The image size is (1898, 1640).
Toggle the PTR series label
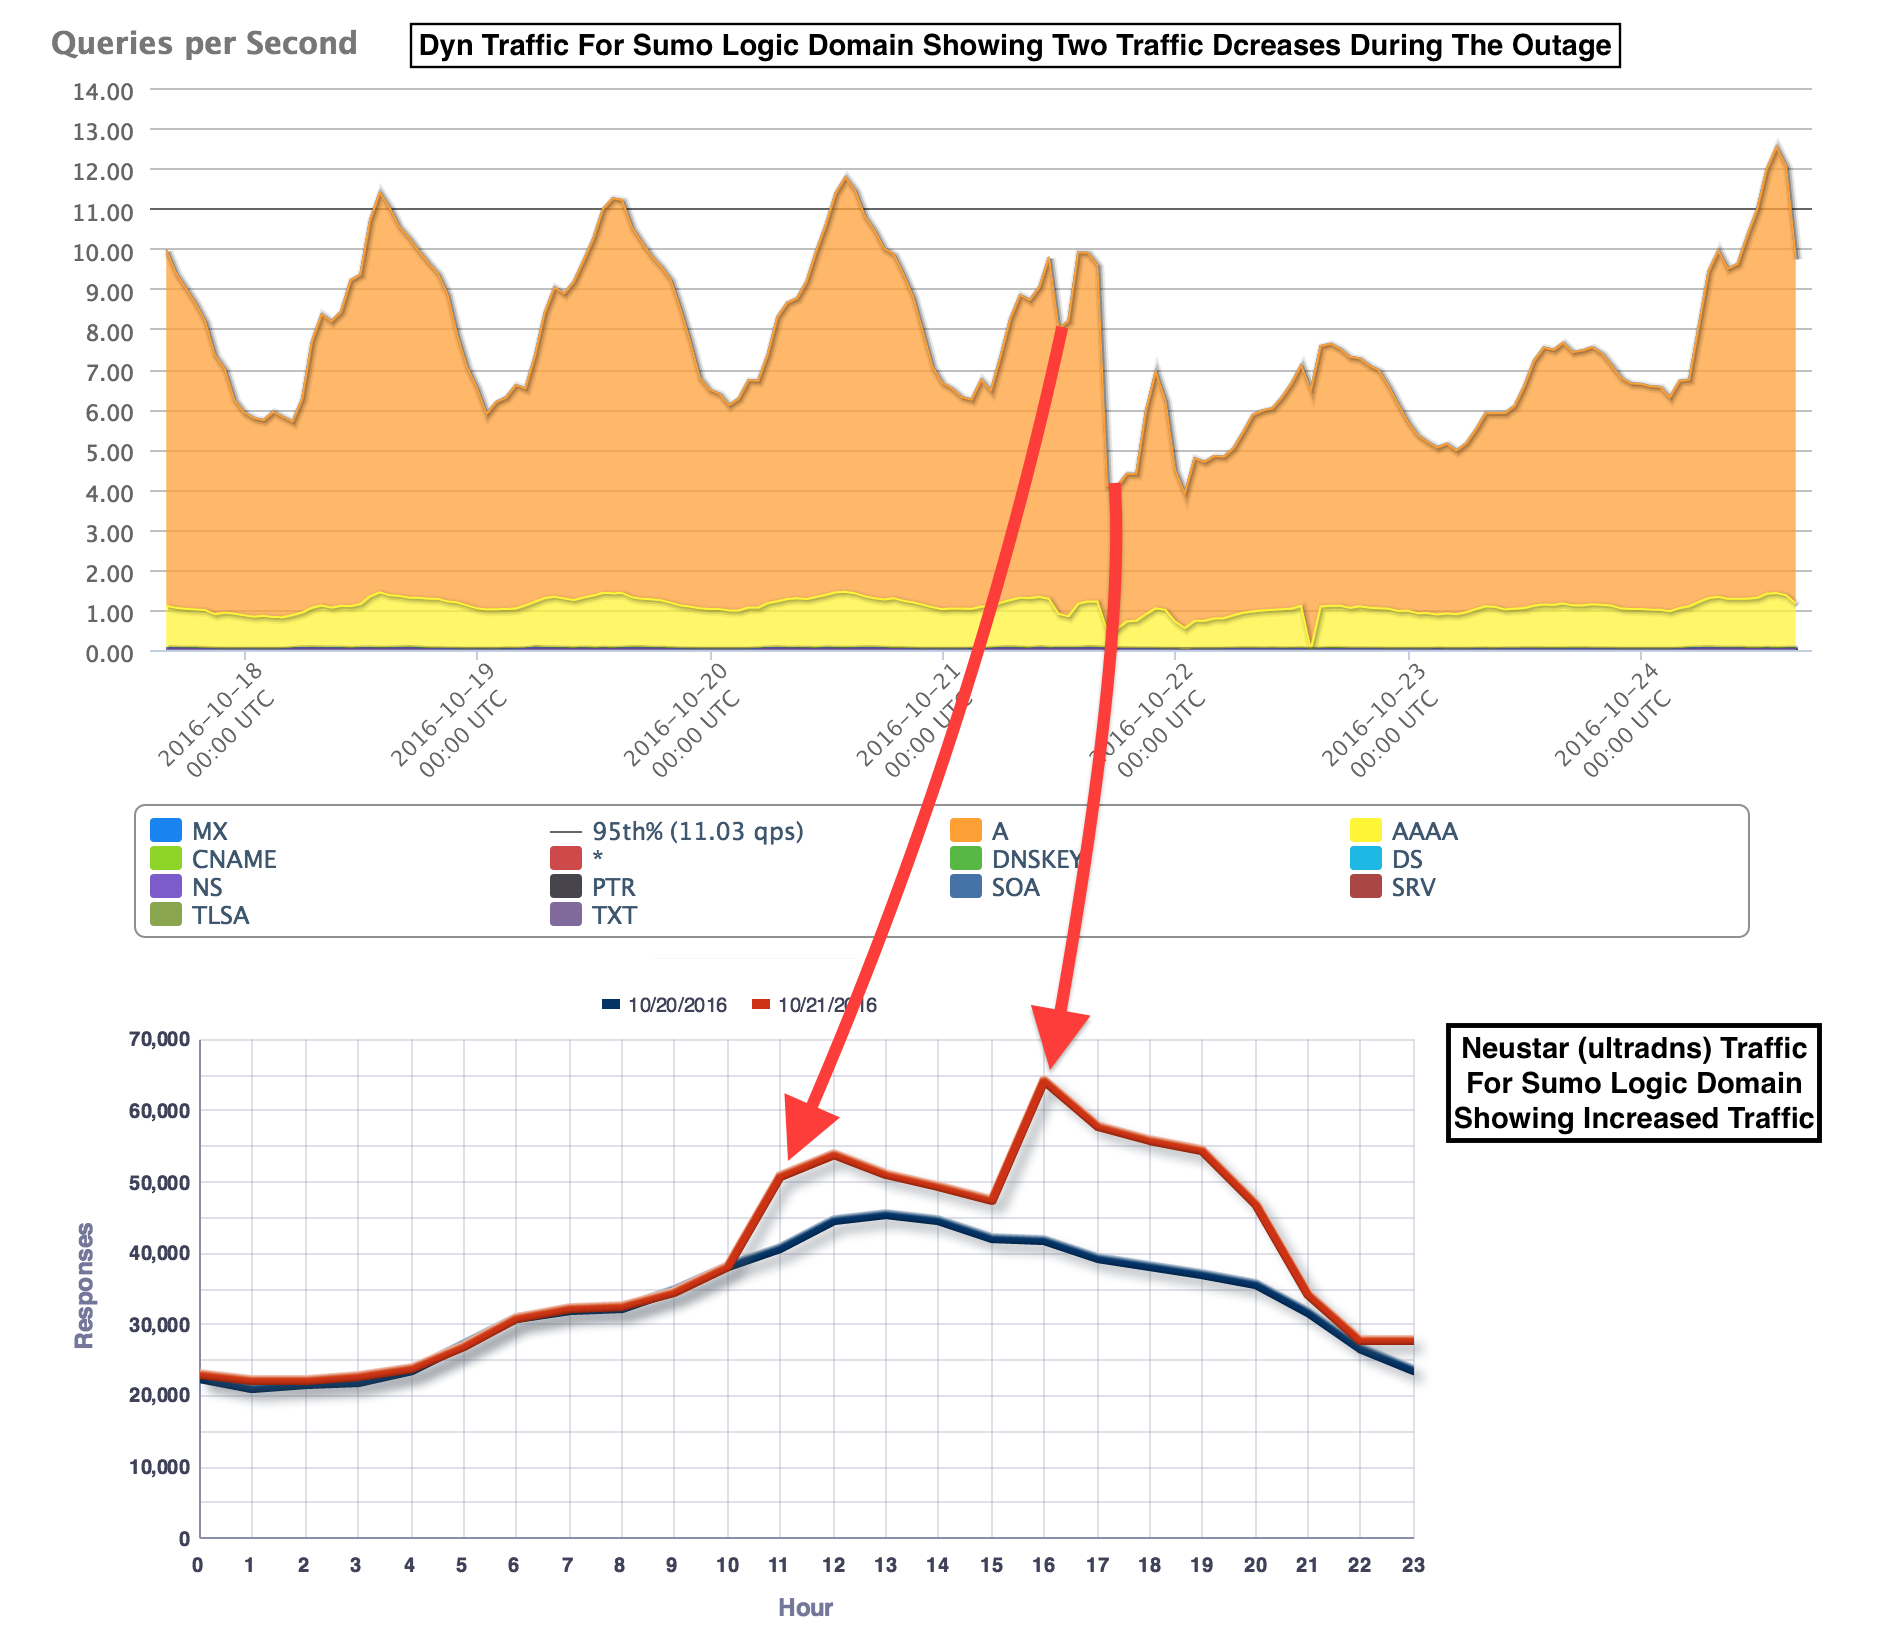pos(613,887)
